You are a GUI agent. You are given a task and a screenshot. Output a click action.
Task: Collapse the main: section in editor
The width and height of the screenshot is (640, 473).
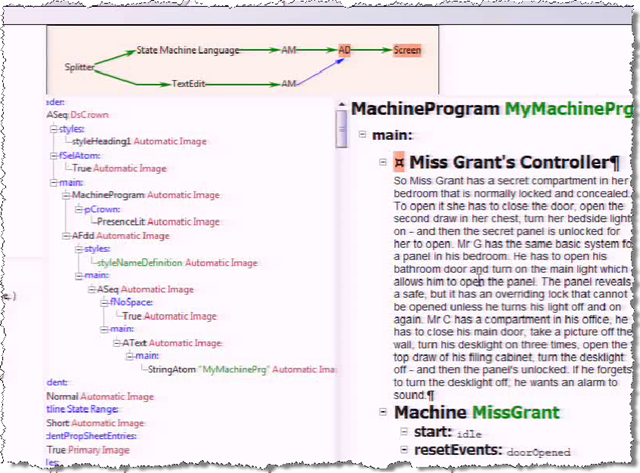362,134
